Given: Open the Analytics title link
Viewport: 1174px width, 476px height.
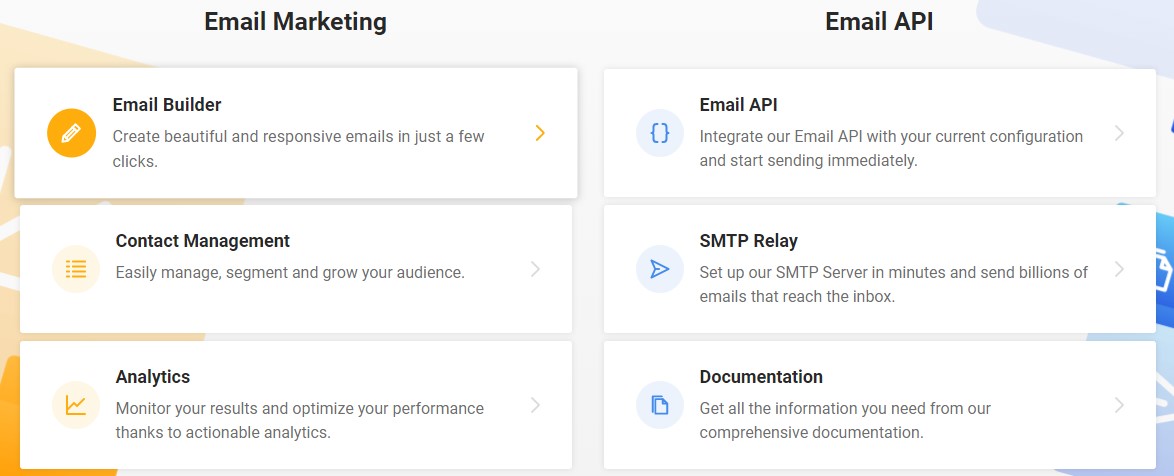Looking at the screenshot, I should 153,377.
